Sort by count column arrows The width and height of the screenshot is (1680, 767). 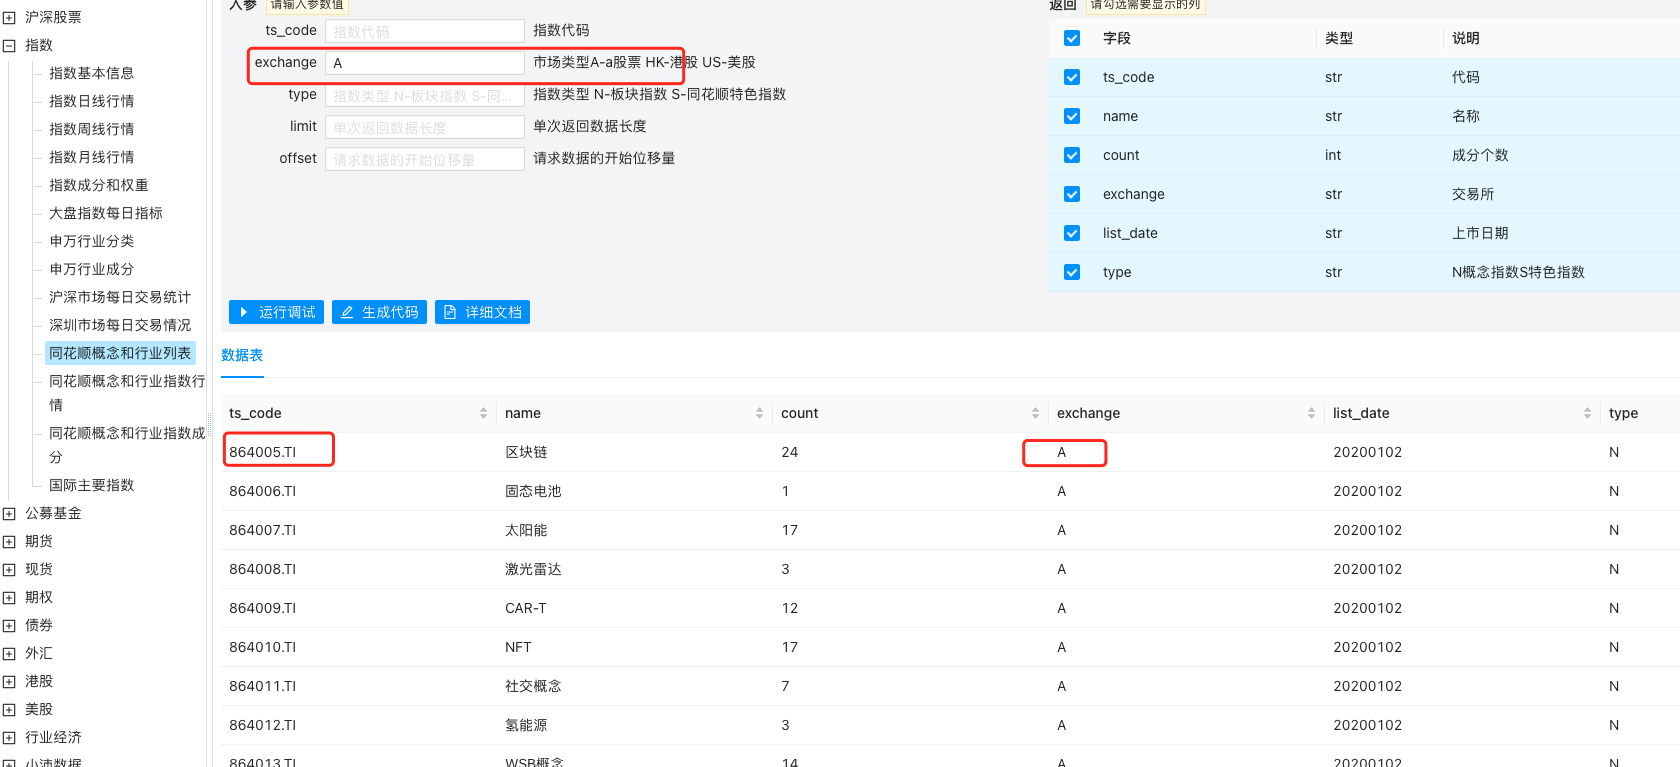point(1035,413)
